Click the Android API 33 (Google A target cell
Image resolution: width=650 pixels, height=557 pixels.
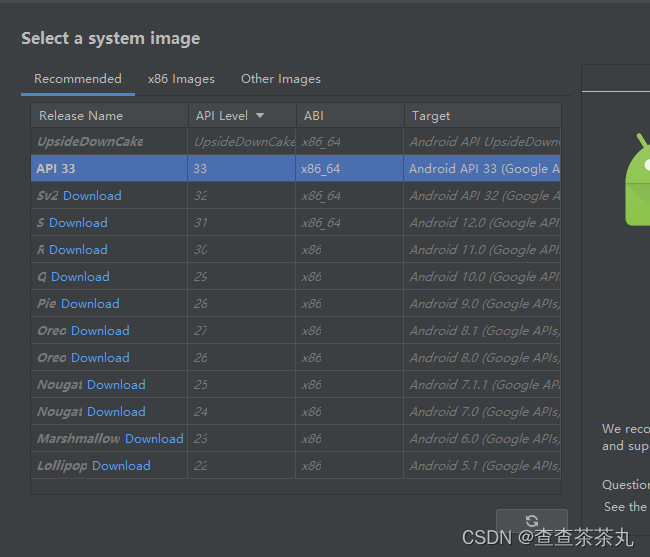(482, 168)
